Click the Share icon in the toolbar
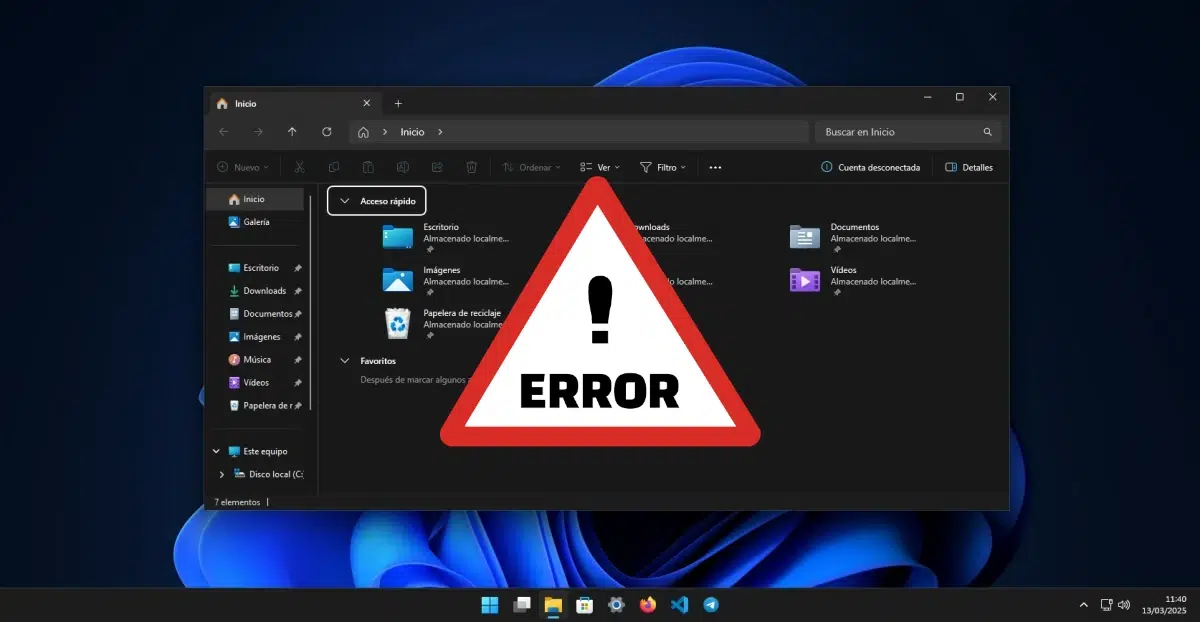This screenshot has width=1200, height=622. 437,167
